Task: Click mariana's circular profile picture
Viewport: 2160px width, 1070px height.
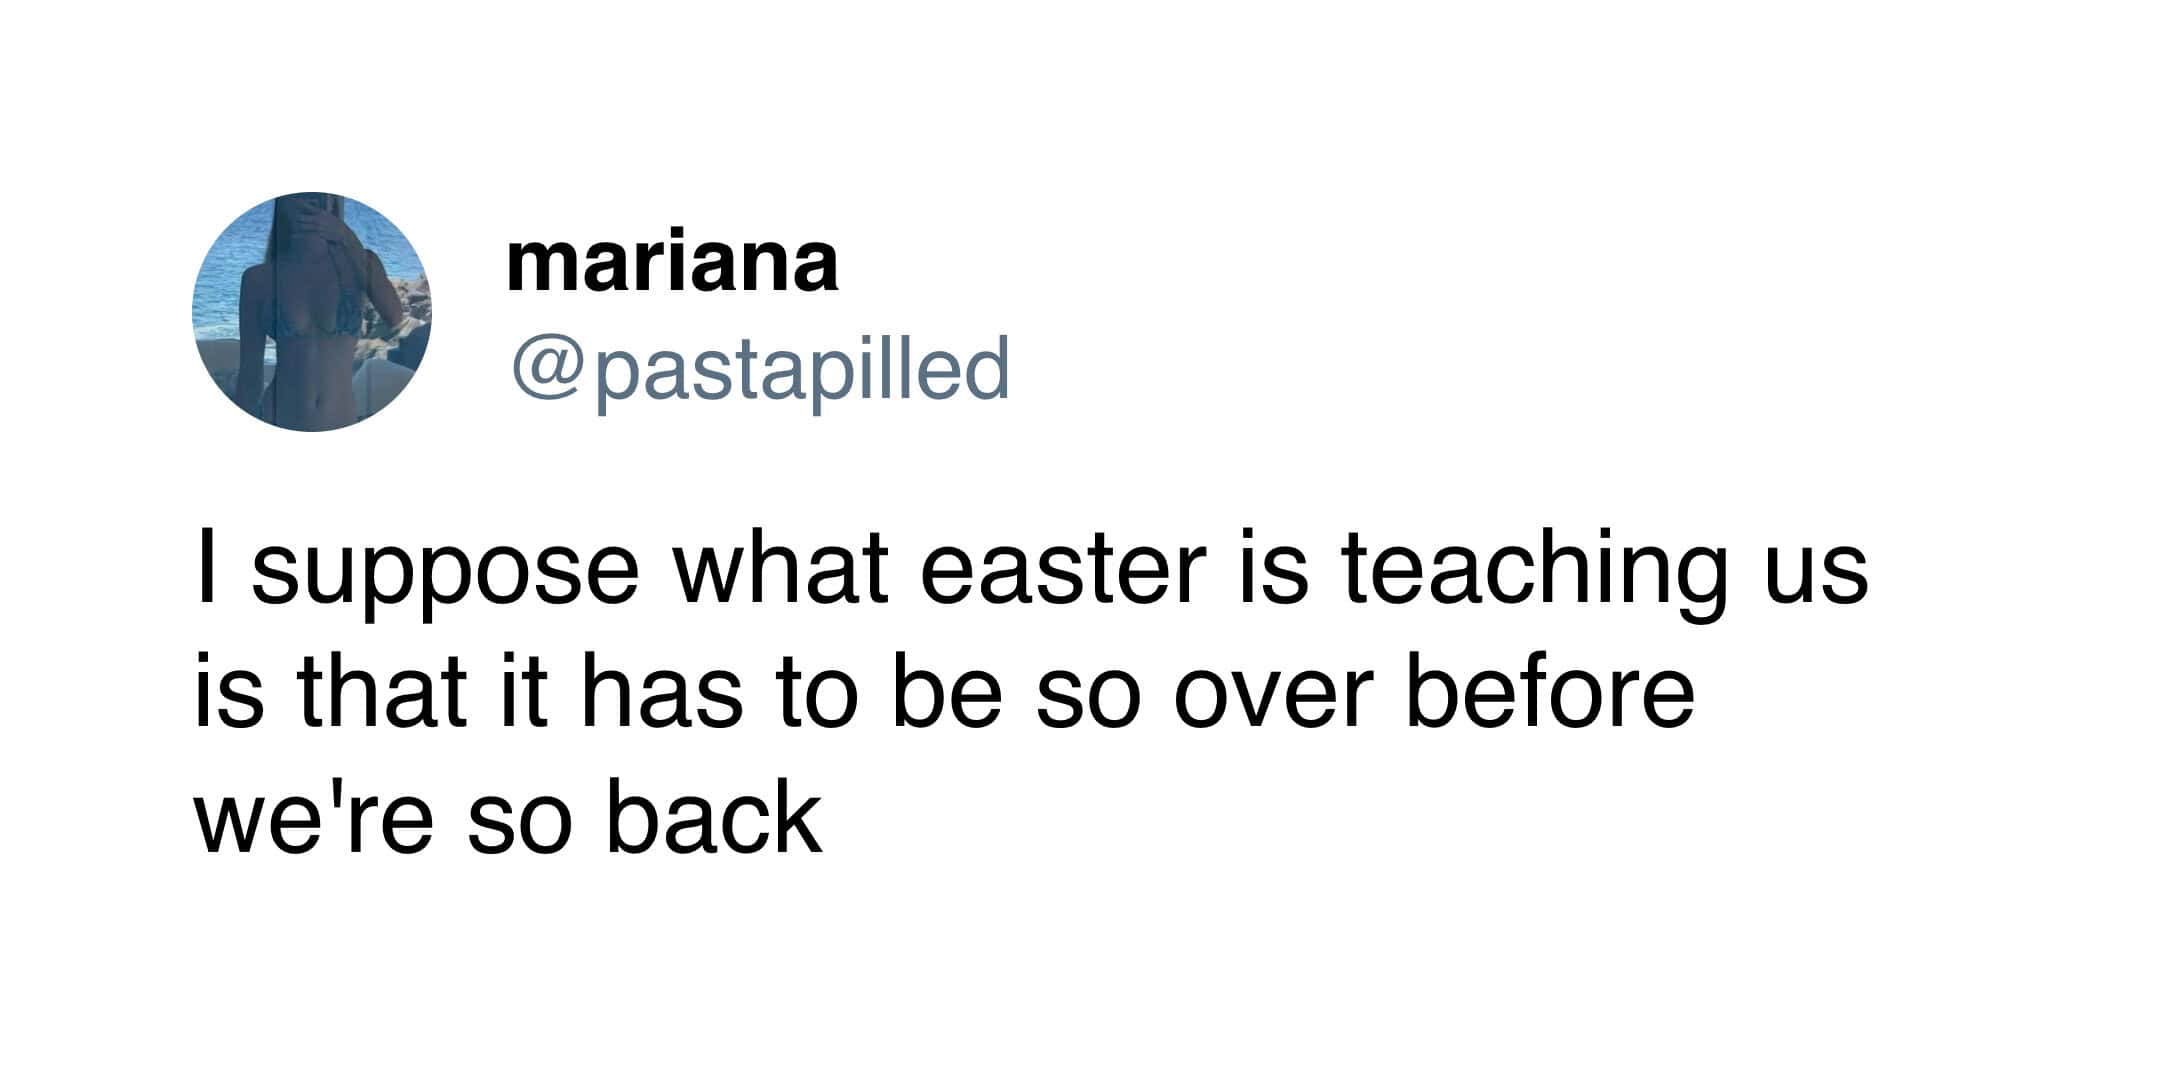Action: (x=312, y=312)
